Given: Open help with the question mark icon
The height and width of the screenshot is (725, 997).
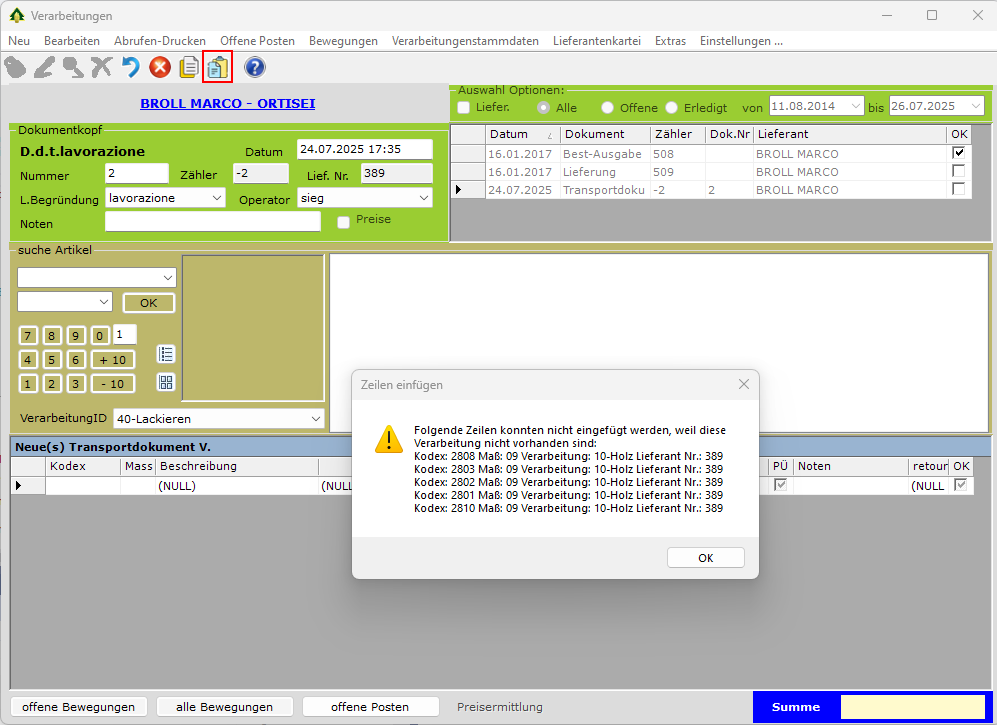Looking at the screenshot, I should (254, 67).
